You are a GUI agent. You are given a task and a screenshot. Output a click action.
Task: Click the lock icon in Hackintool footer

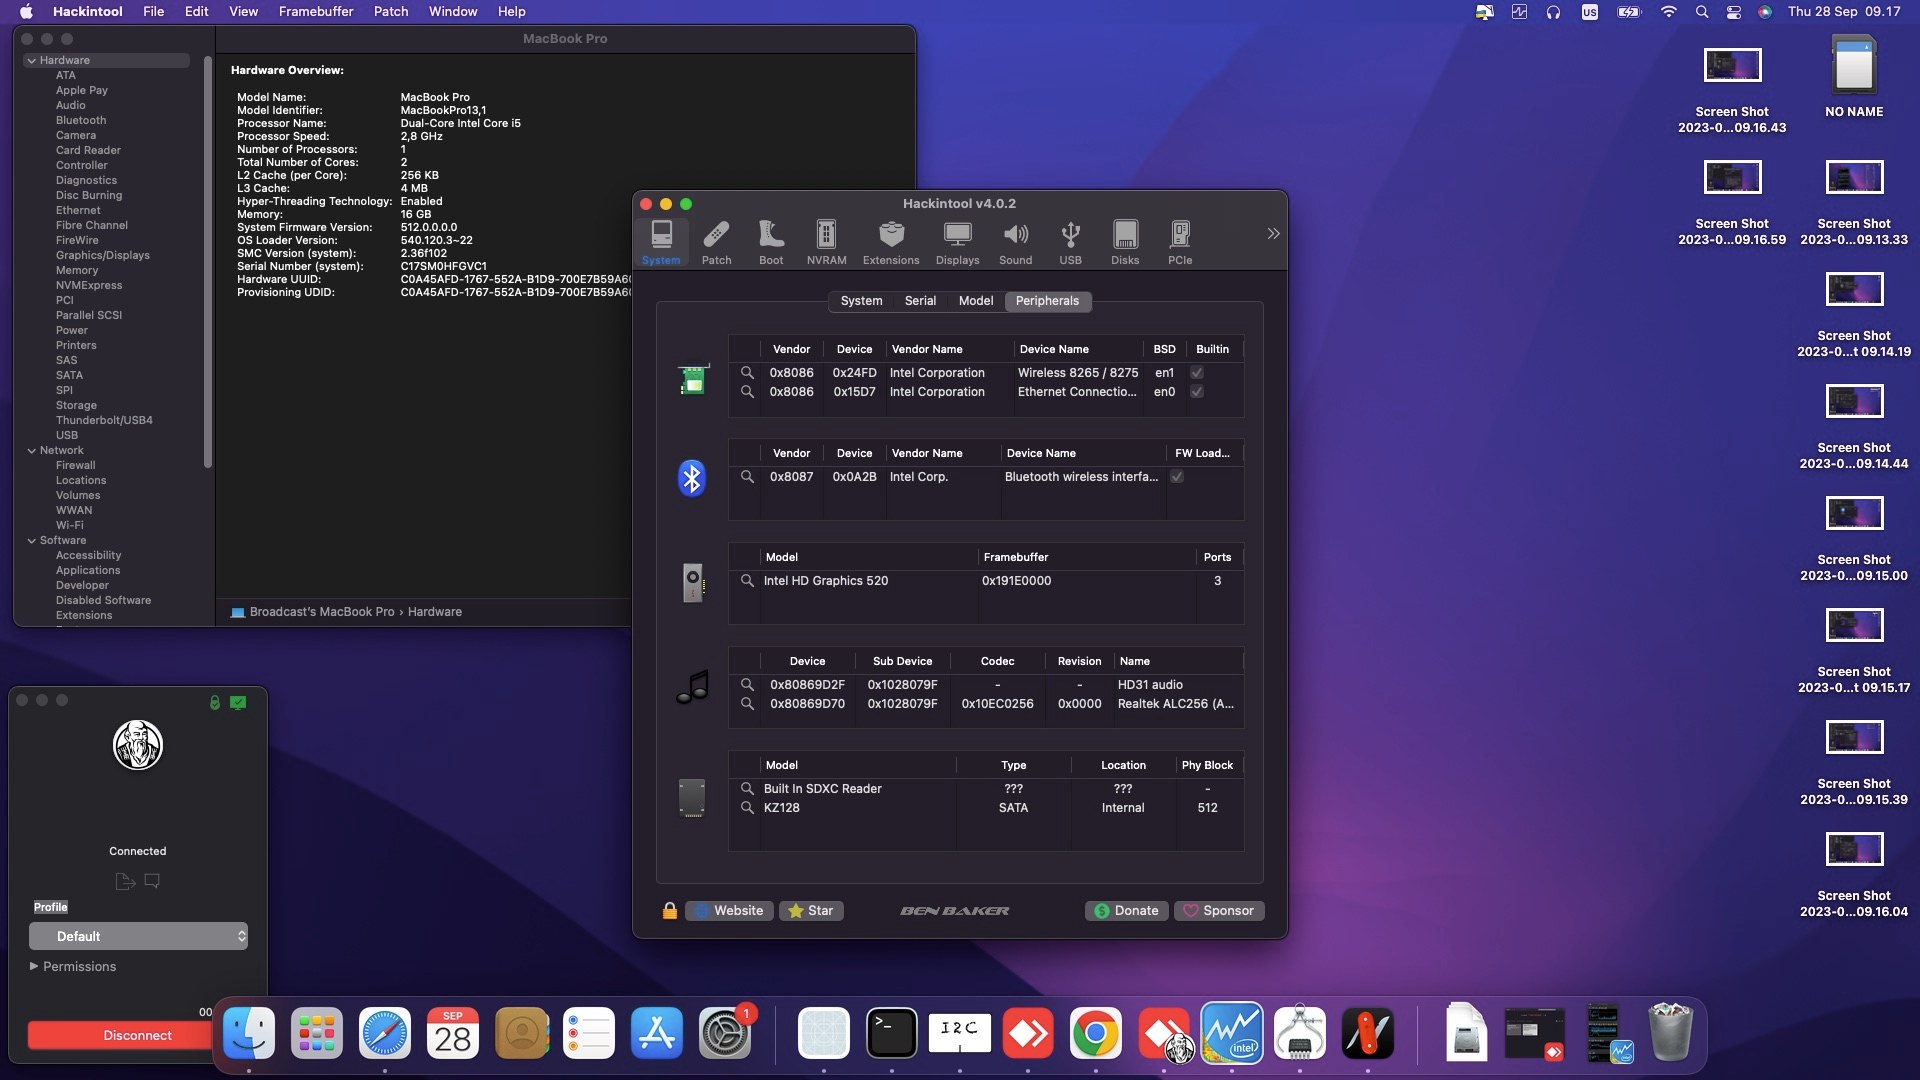click(x=670, y=911)
